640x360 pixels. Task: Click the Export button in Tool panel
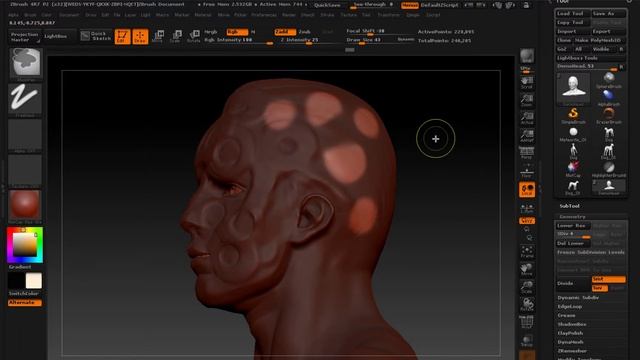click(x=609, y=31)
